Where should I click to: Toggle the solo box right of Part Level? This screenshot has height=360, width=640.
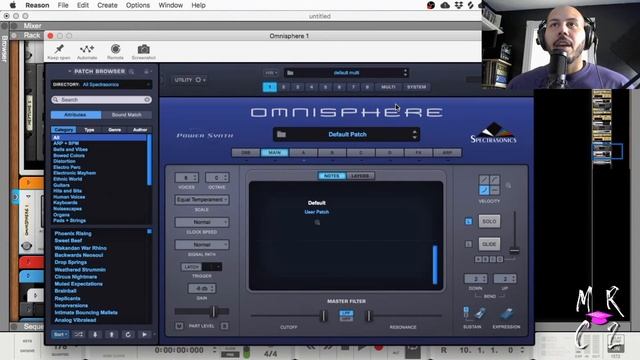224,326
